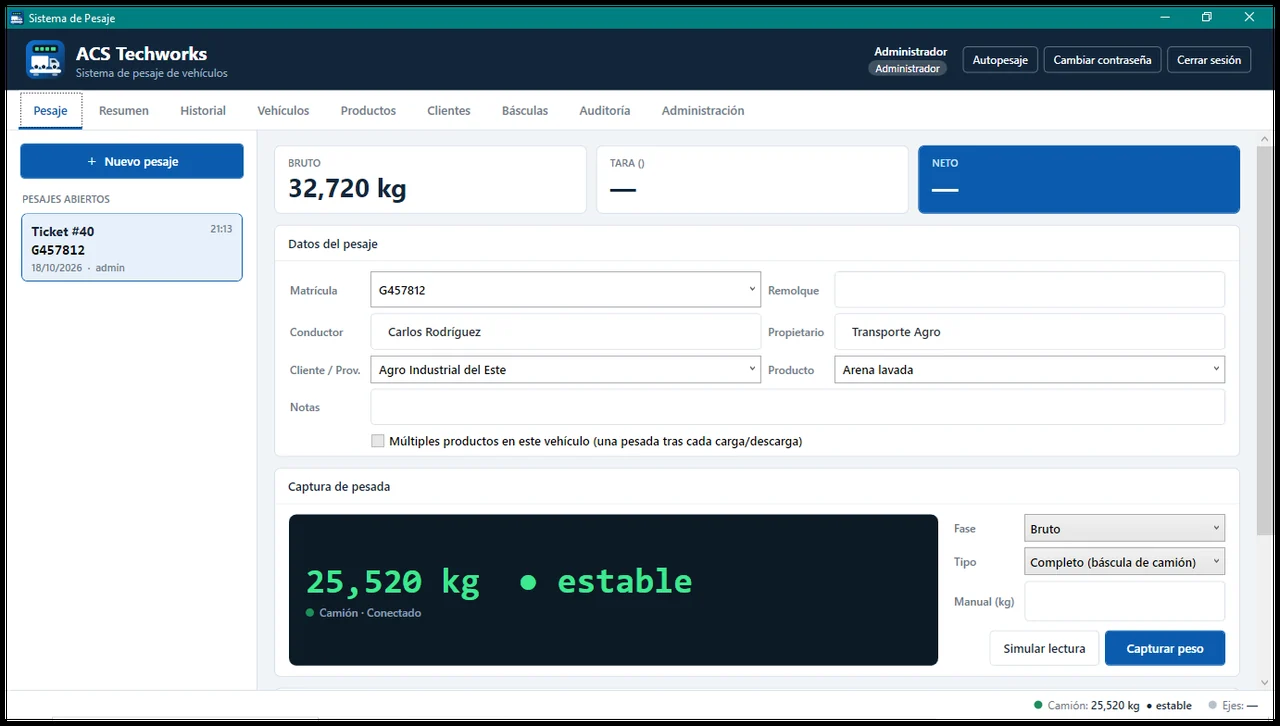Click the Manual (kg) weight input

point(1124,602)
